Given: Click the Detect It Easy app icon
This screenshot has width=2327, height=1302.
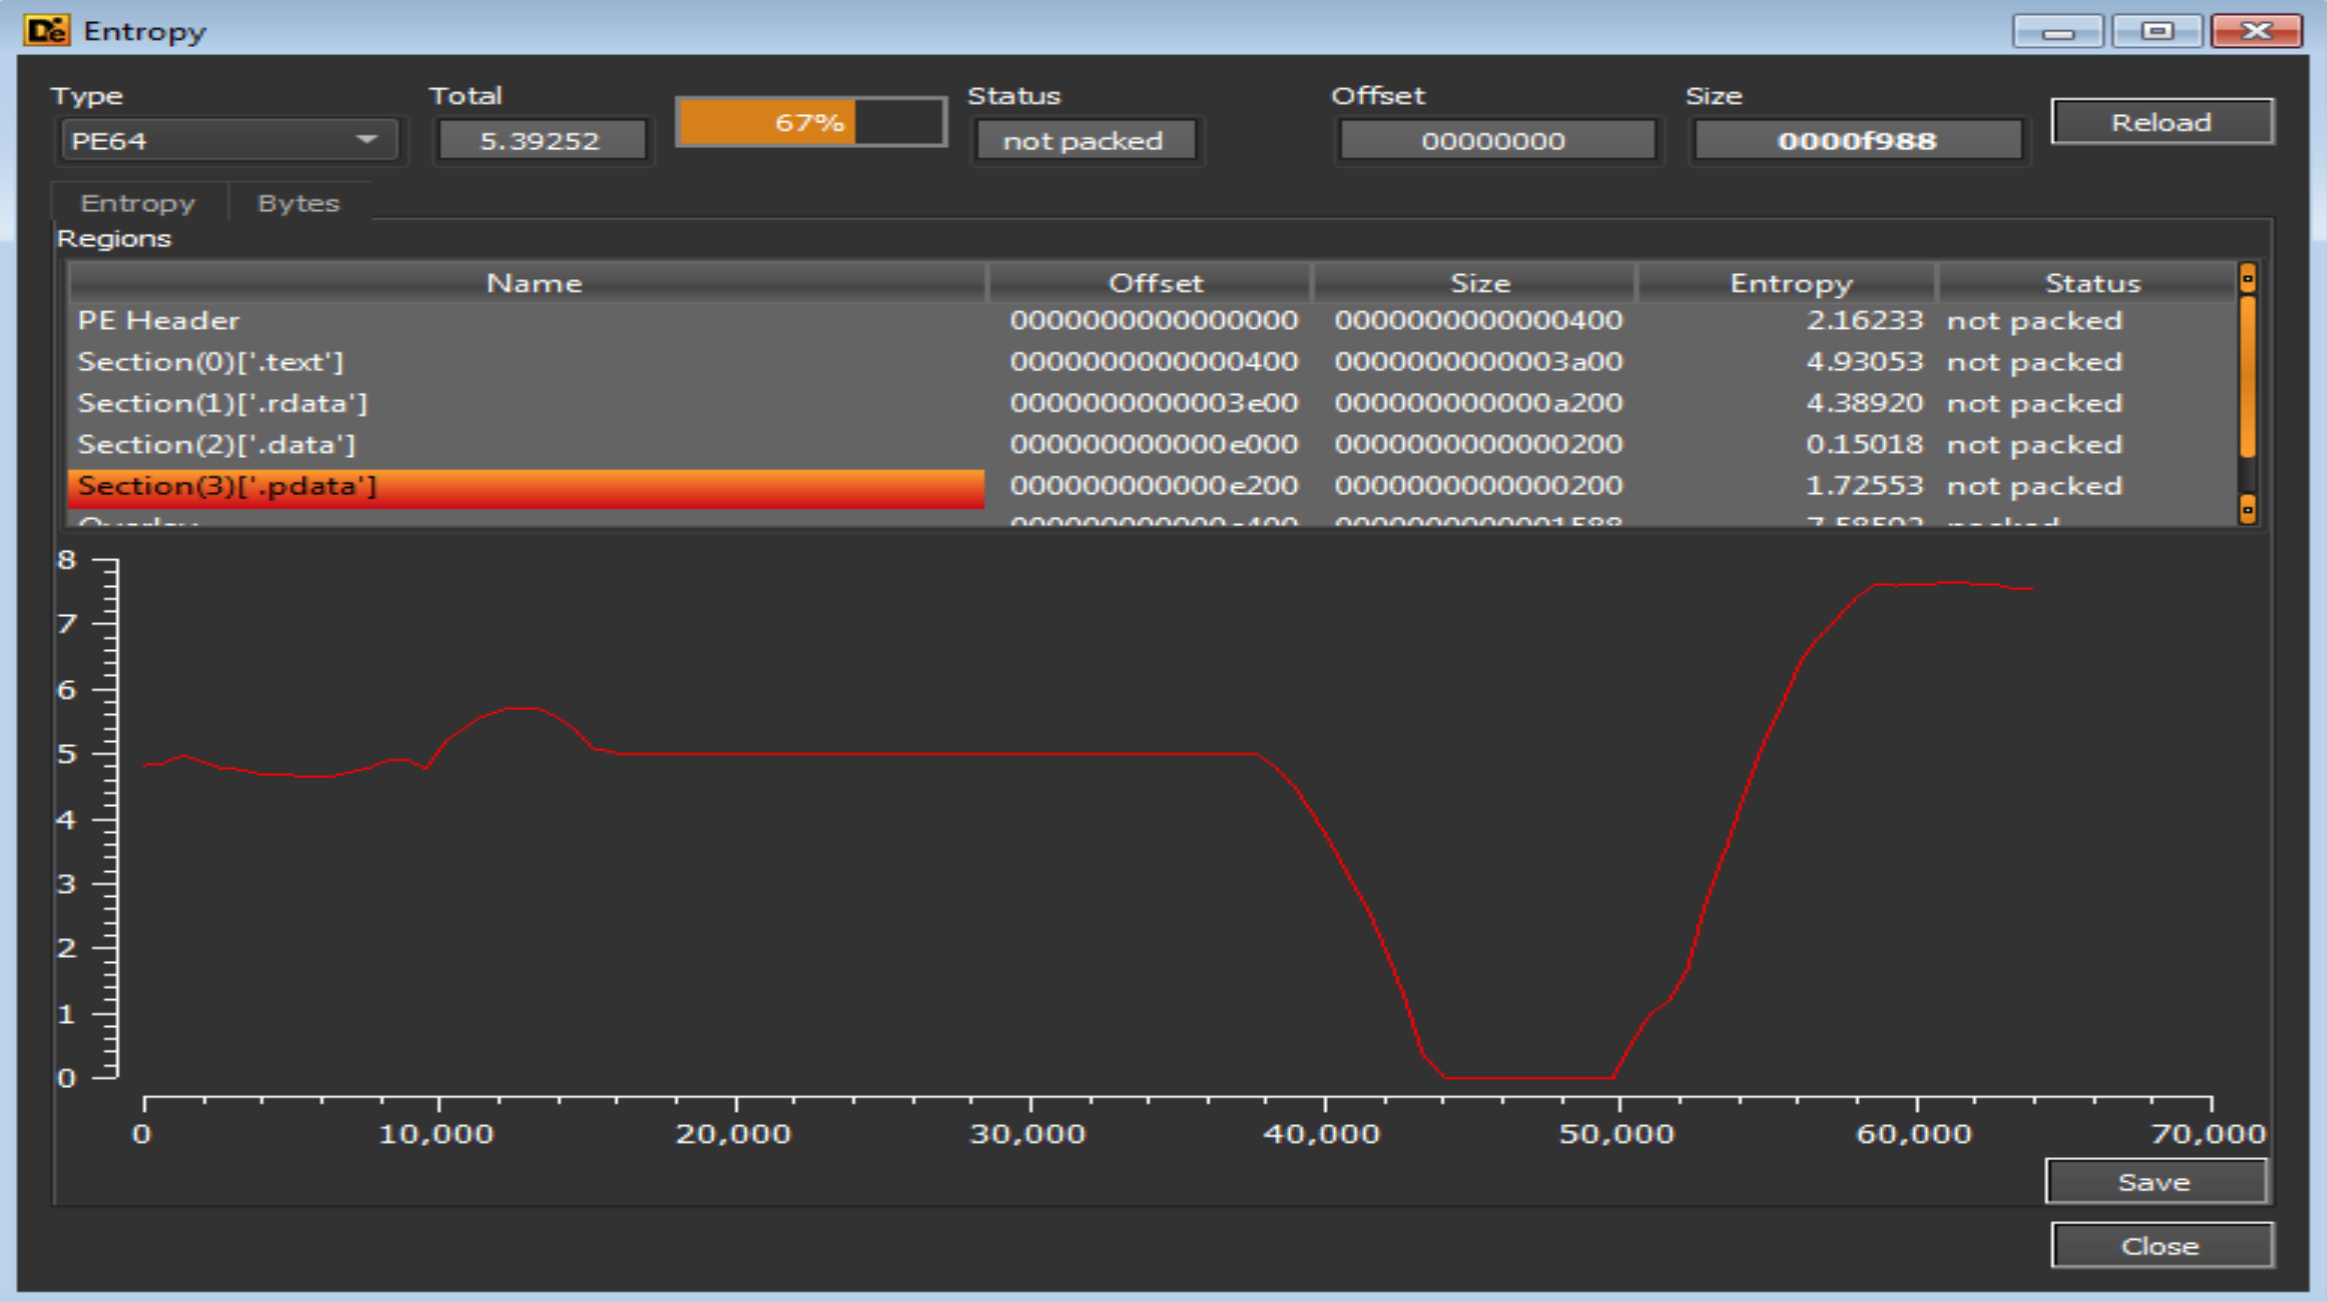Looking at the screenshot, I should pos(46,30).
